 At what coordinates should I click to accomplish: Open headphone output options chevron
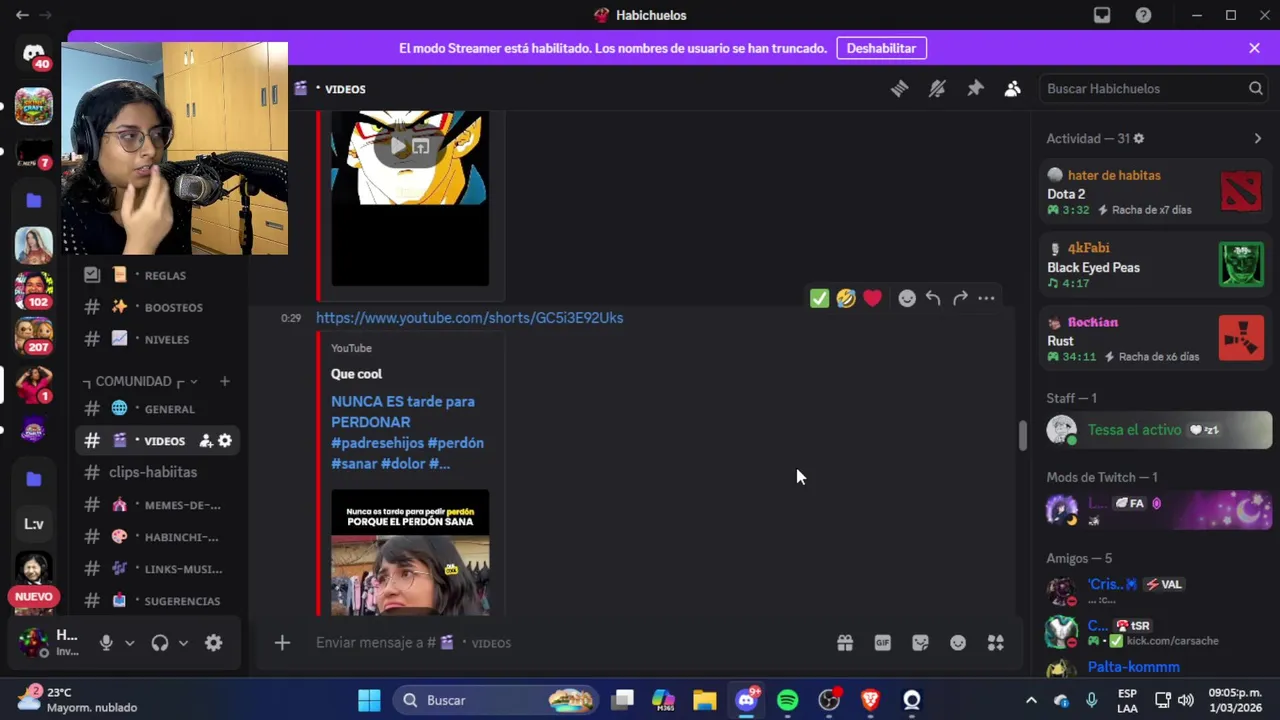pos(183,643)
